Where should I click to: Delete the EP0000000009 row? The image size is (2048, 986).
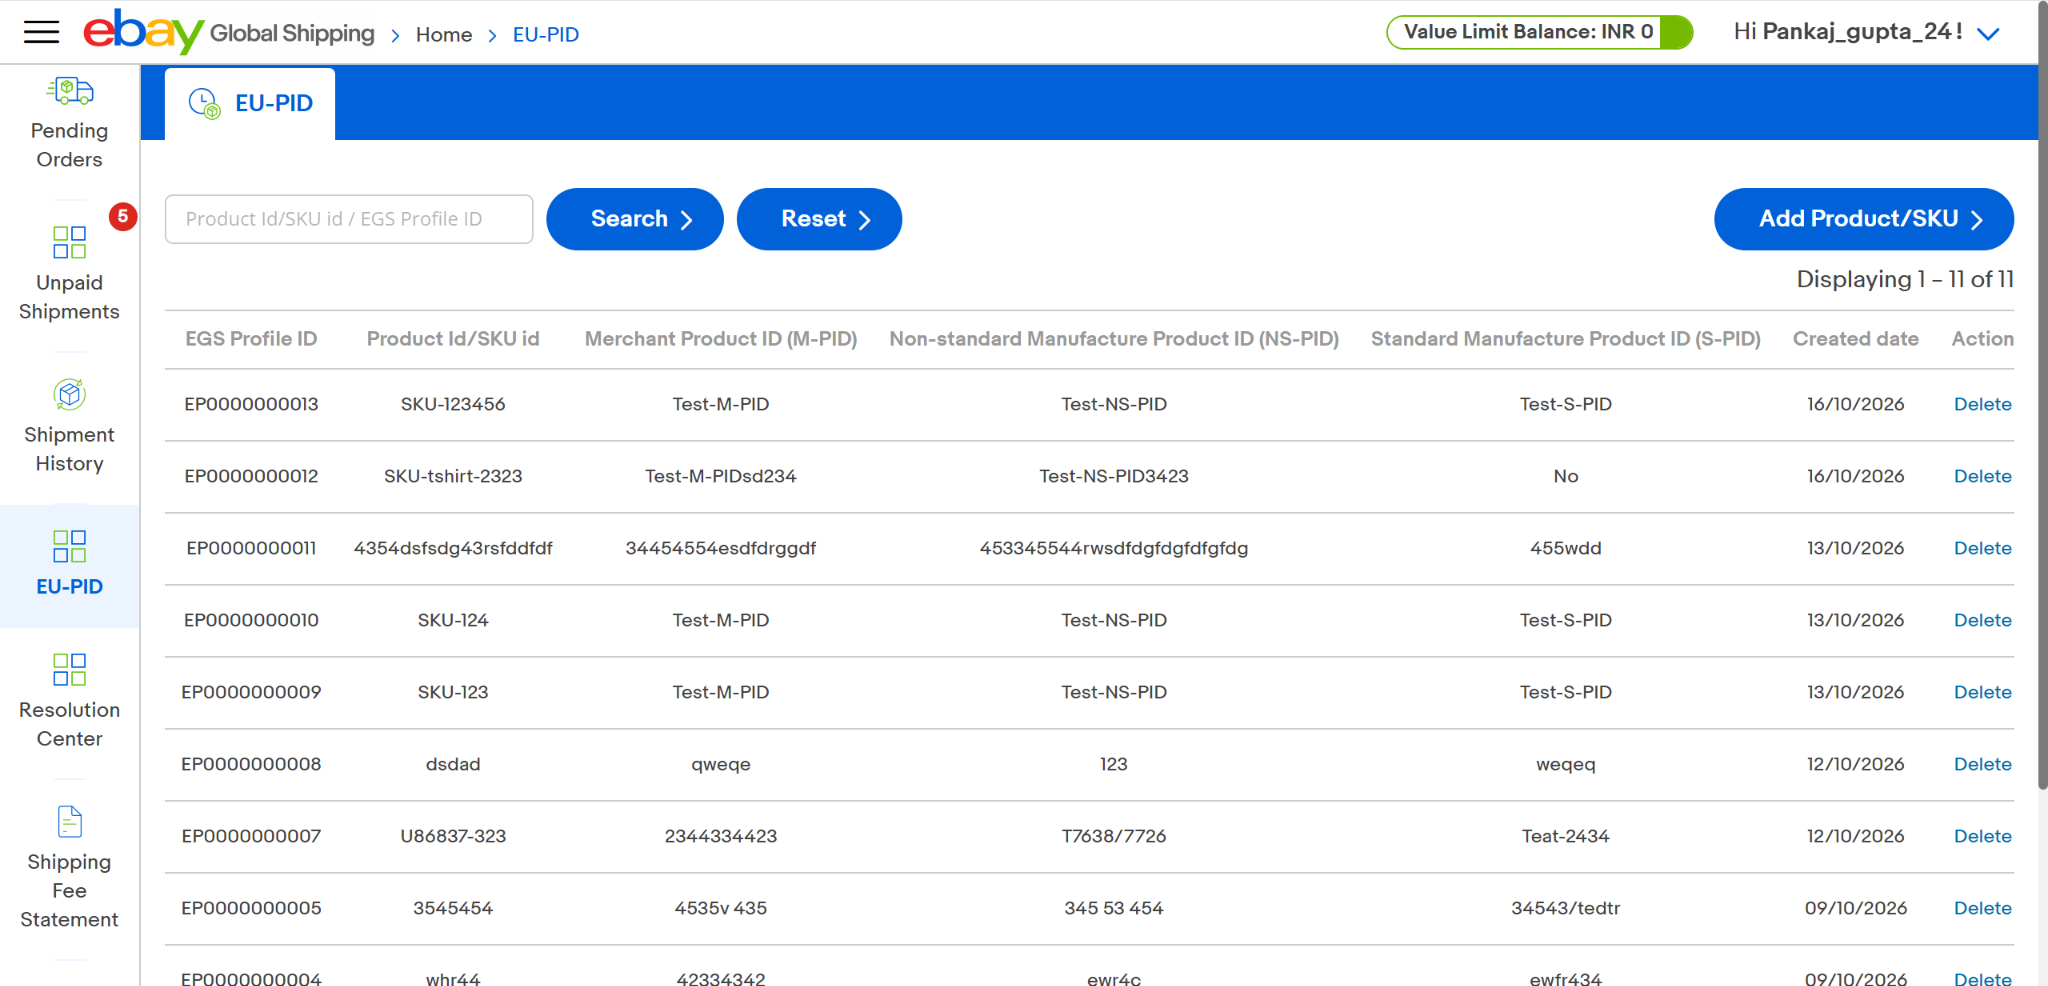point(1982,692)
